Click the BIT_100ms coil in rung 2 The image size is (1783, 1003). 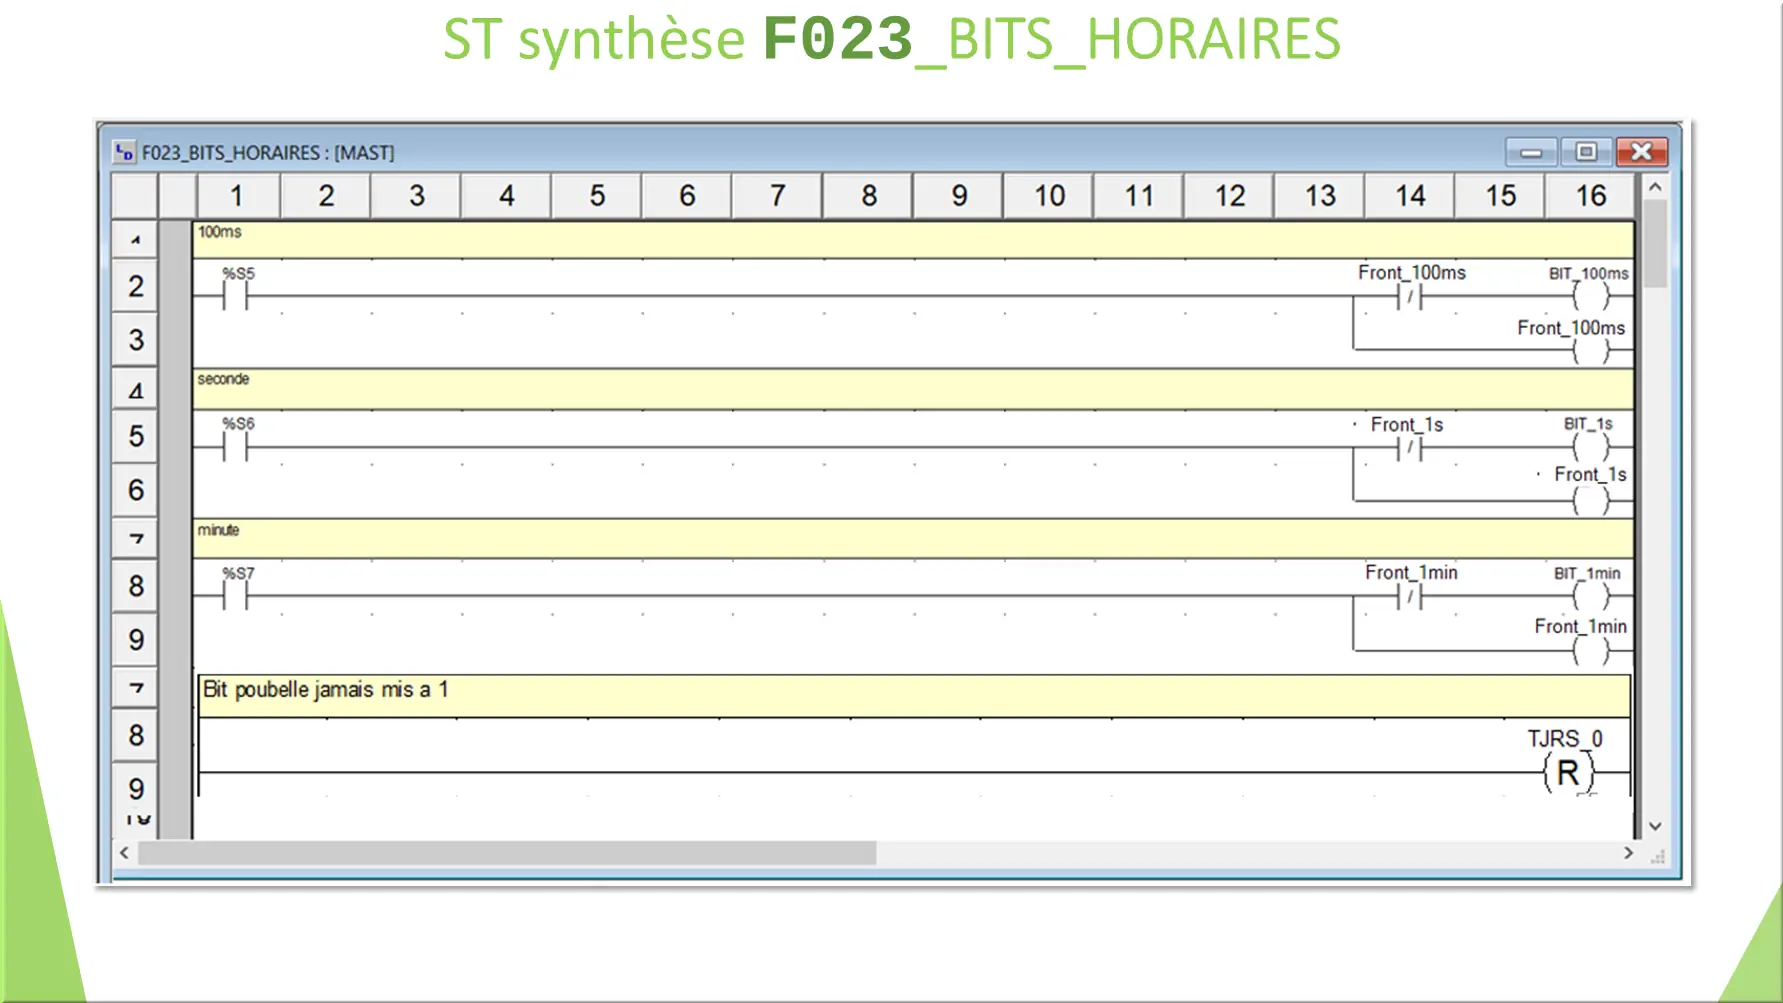coord(1590,295)
